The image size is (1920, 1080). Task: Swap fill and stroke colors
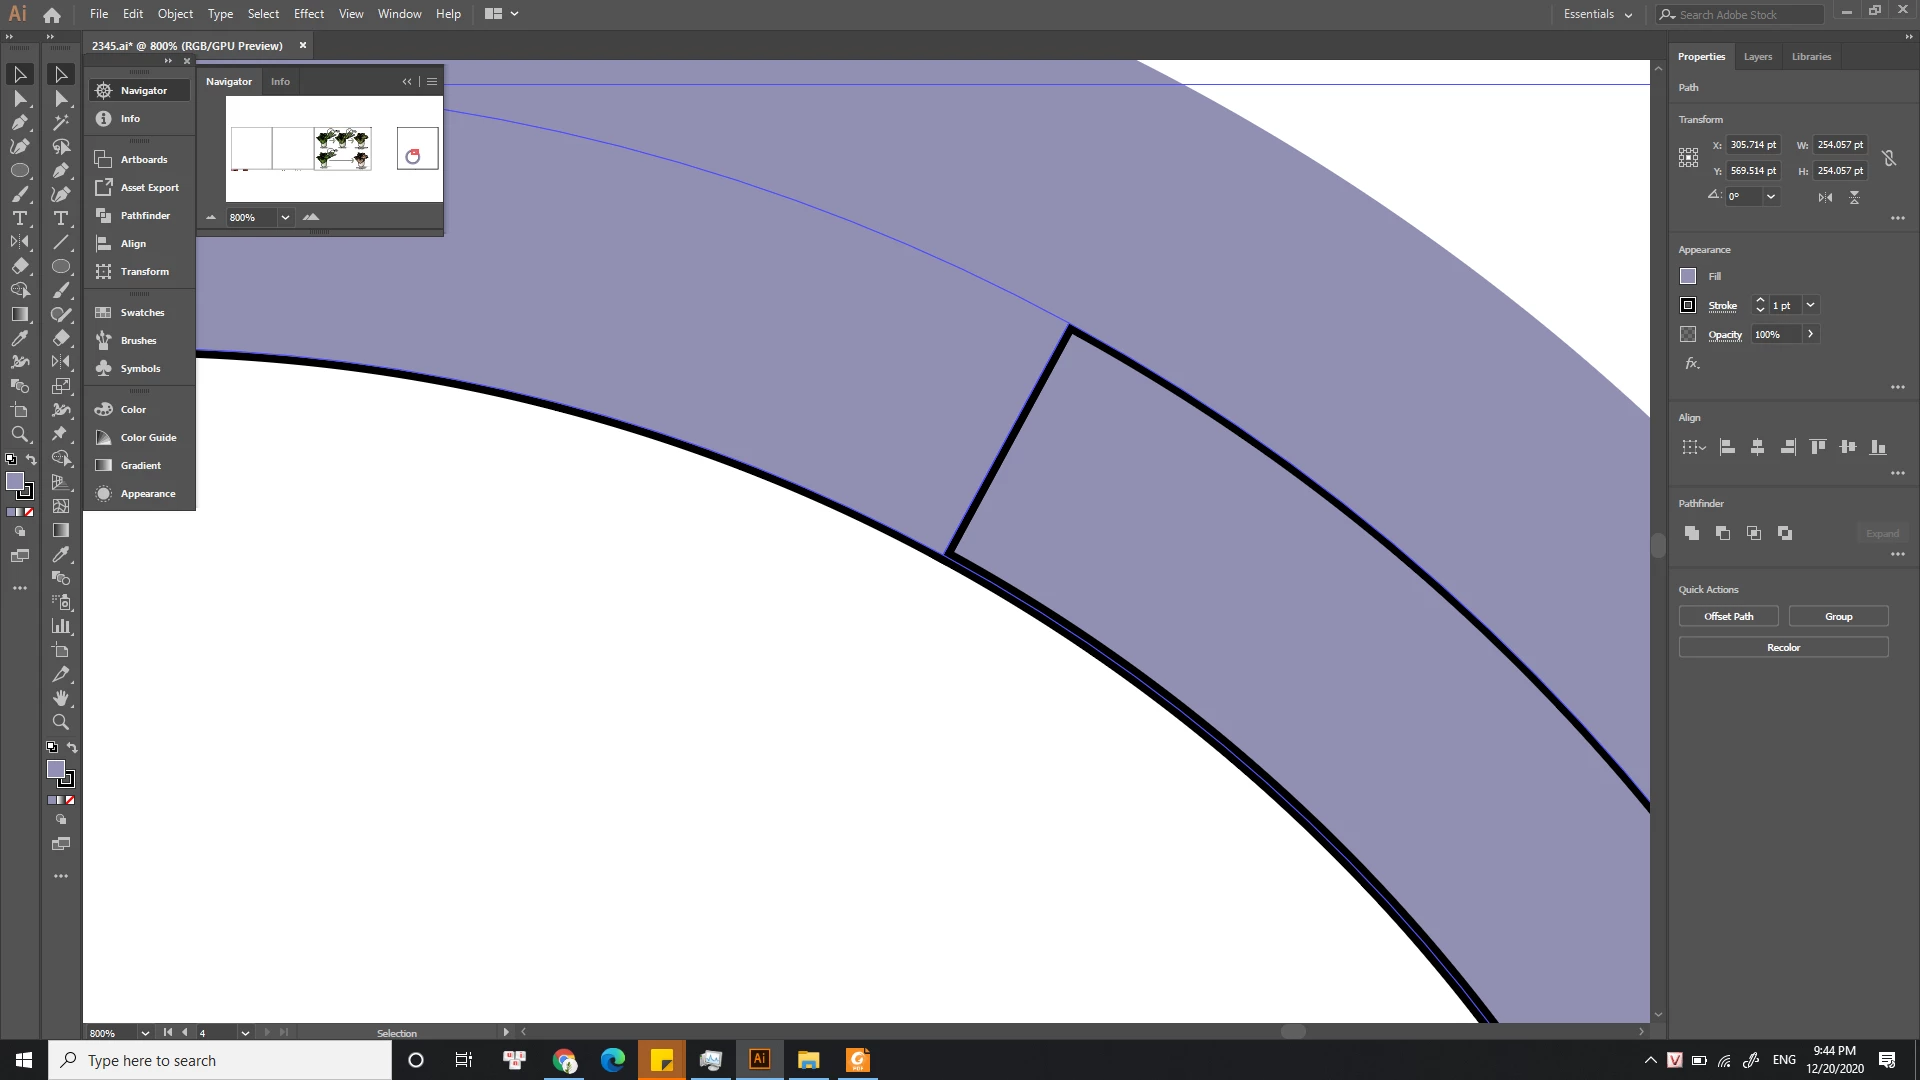(x=32, y=459)
